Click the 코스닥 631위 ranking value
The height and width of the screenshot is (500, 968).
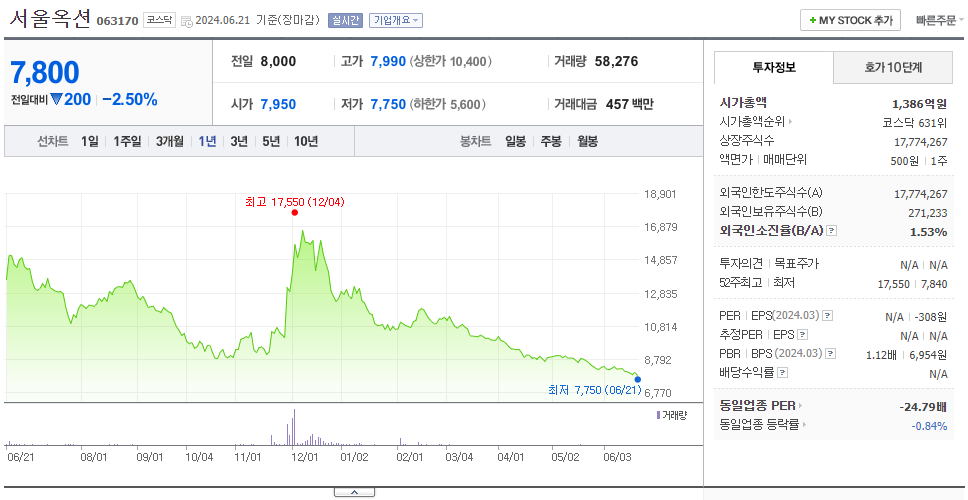click(915, 122)
